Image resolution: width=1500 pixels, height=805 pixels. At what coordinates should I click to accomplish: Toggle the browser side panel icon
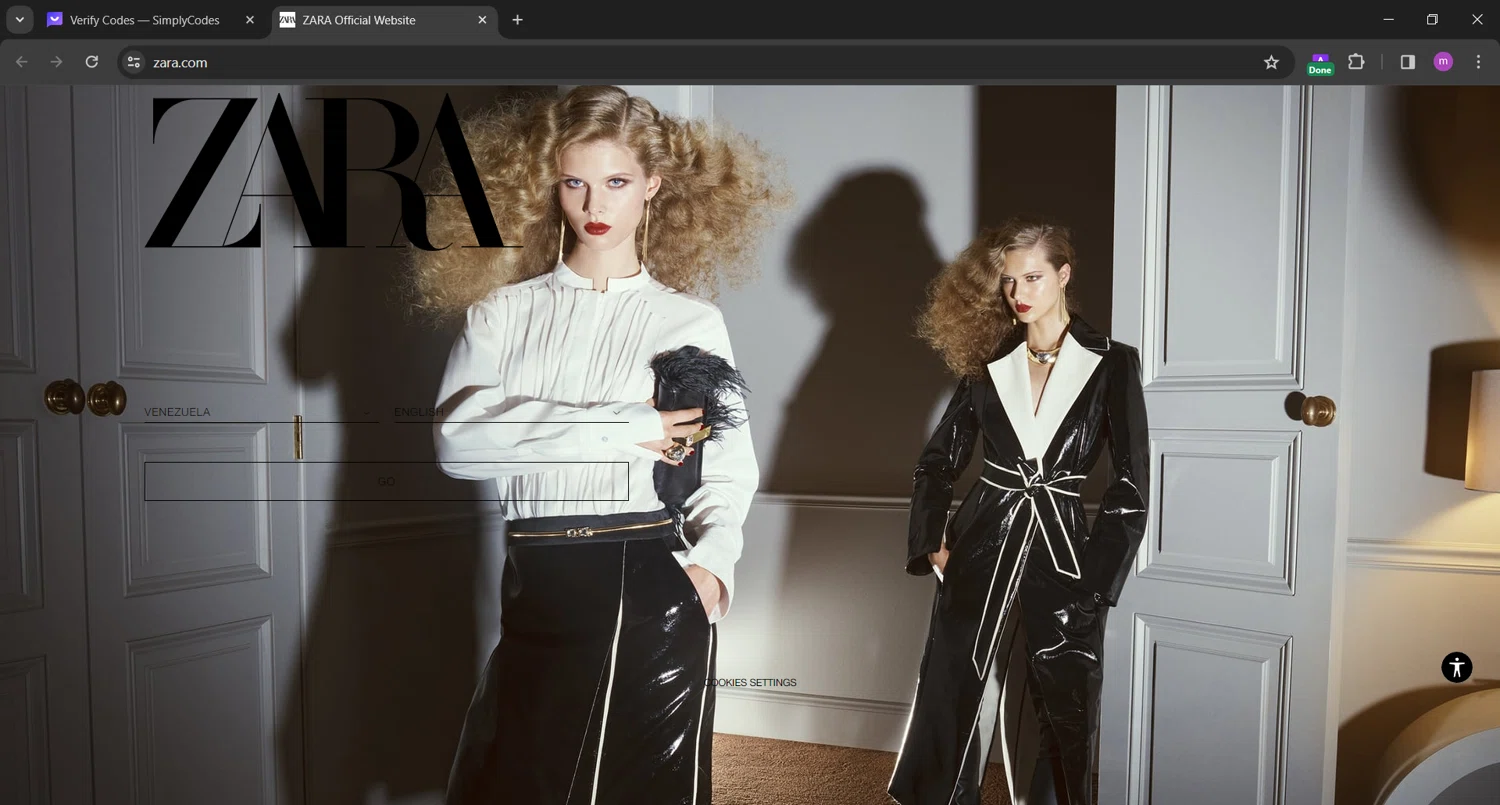point(1407,62)
